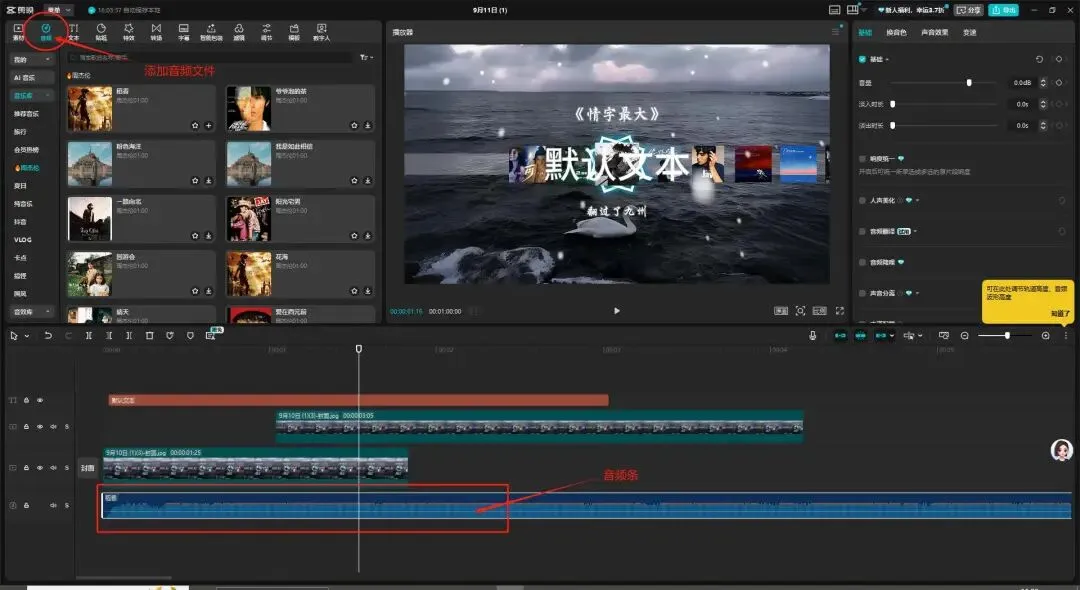Click the 导出 export button
The image size is (1080, 590).
pos(1003,10)
